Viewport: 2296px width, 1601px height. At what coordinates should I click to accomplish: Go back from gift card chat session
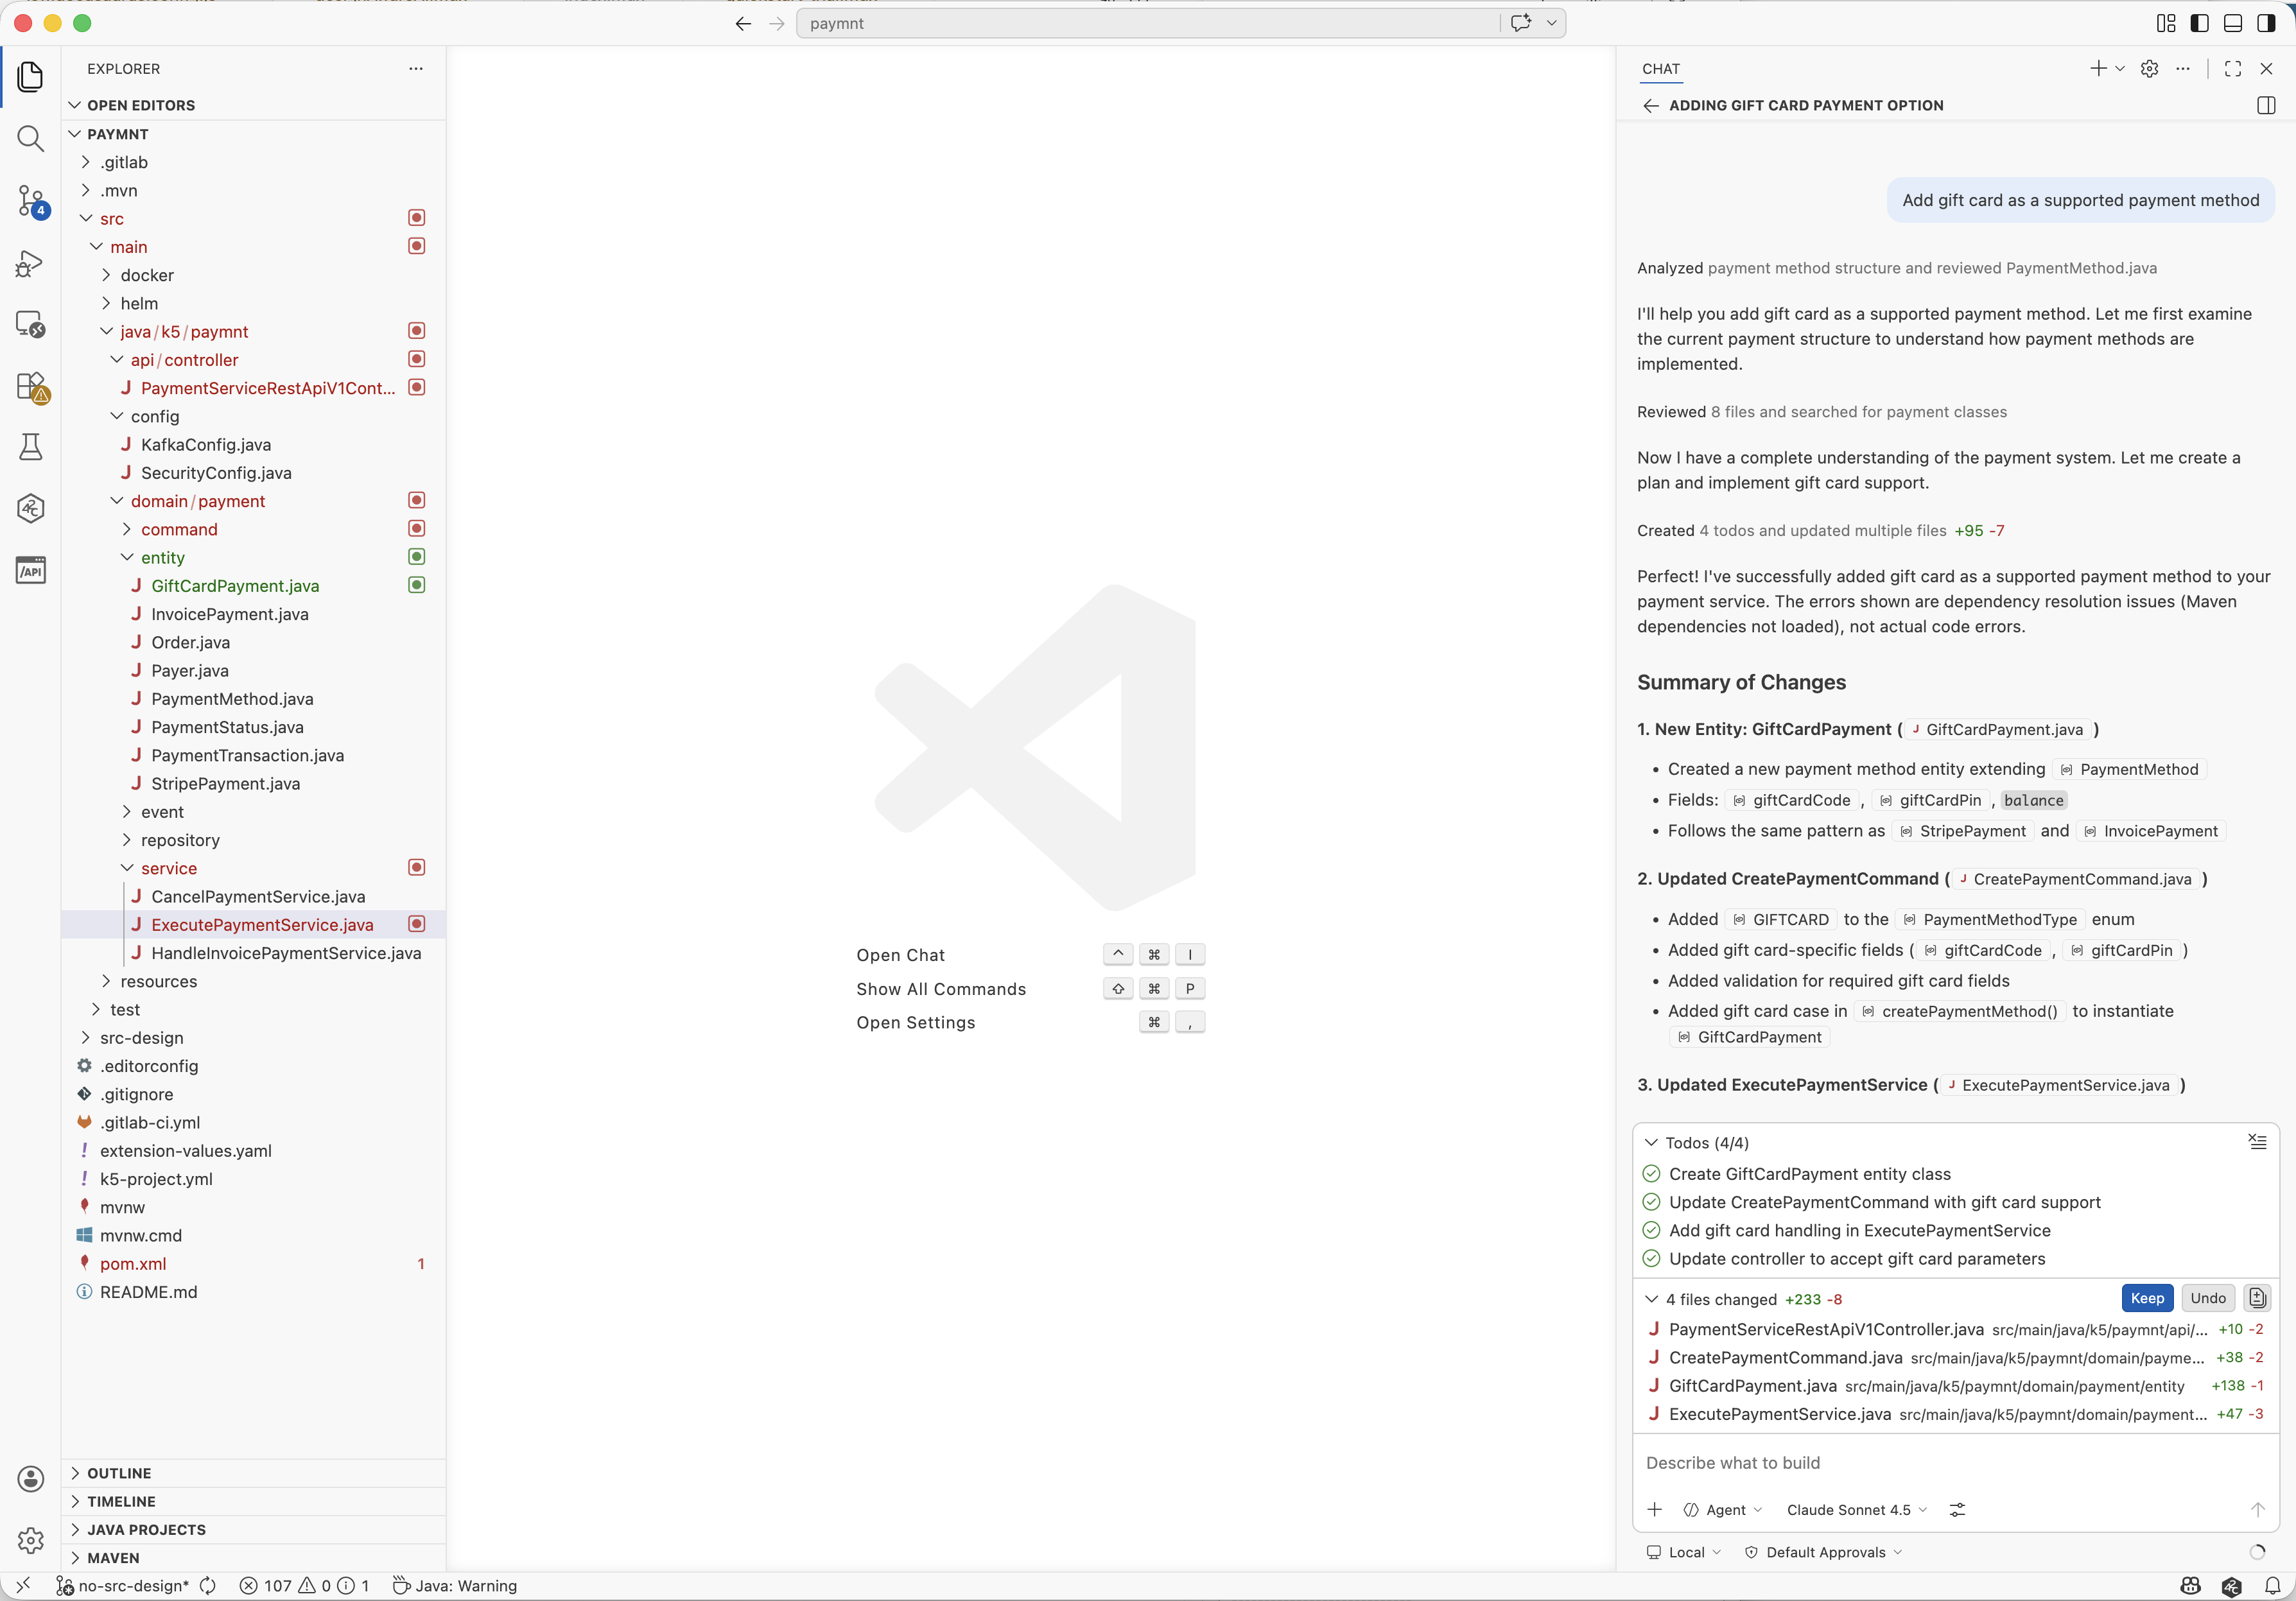click(x=1650, y=105)
